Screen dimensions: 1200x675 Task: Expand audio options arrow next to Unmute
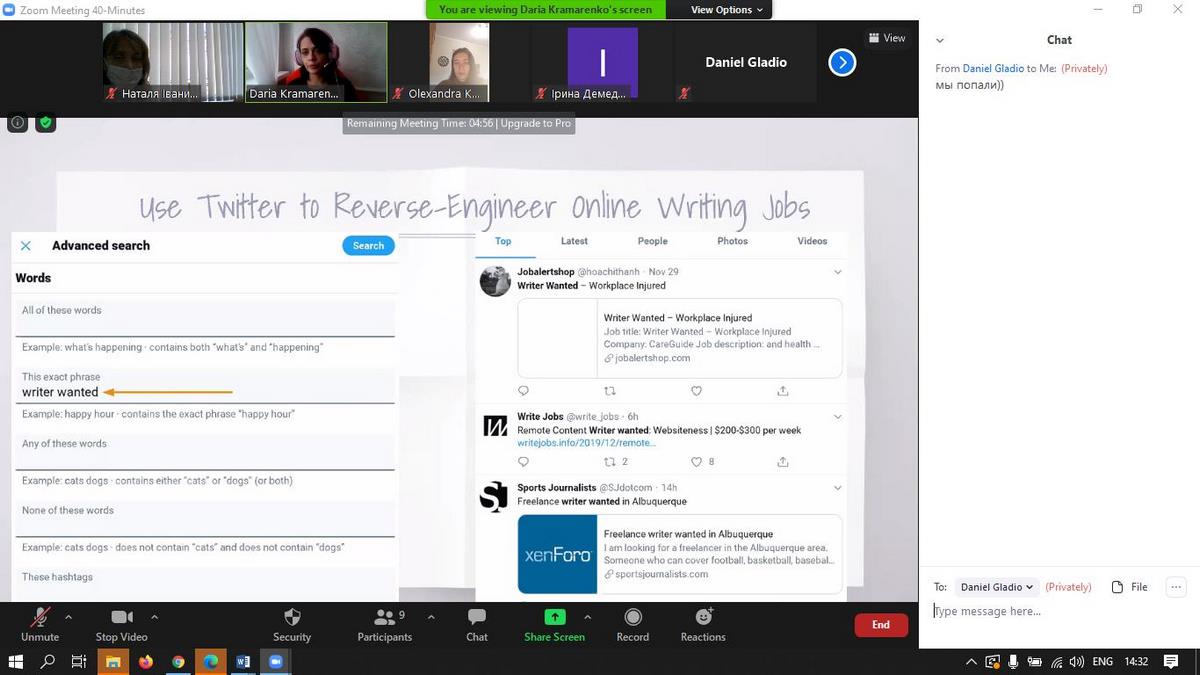coord(68,617)
